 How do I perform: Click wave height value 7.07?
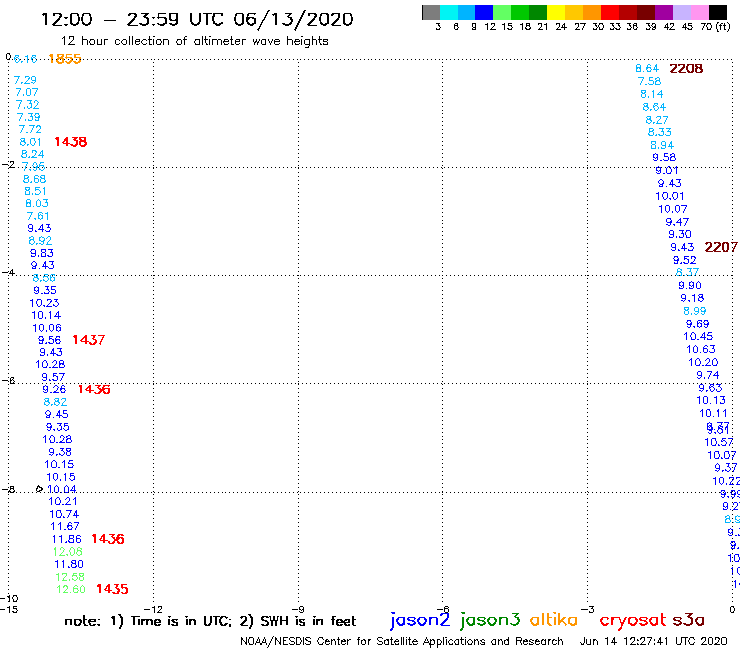(27, 92)
